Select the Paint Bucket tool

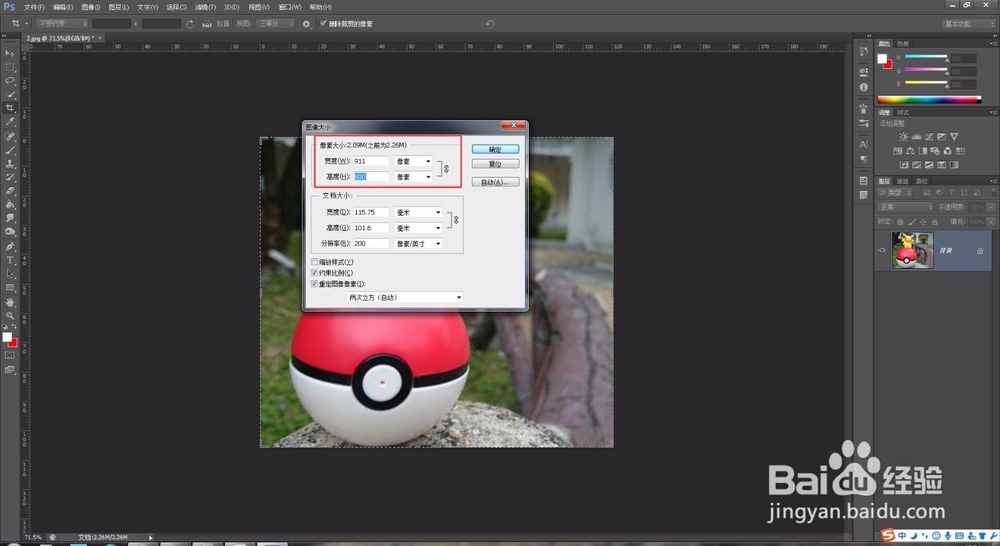10,205
